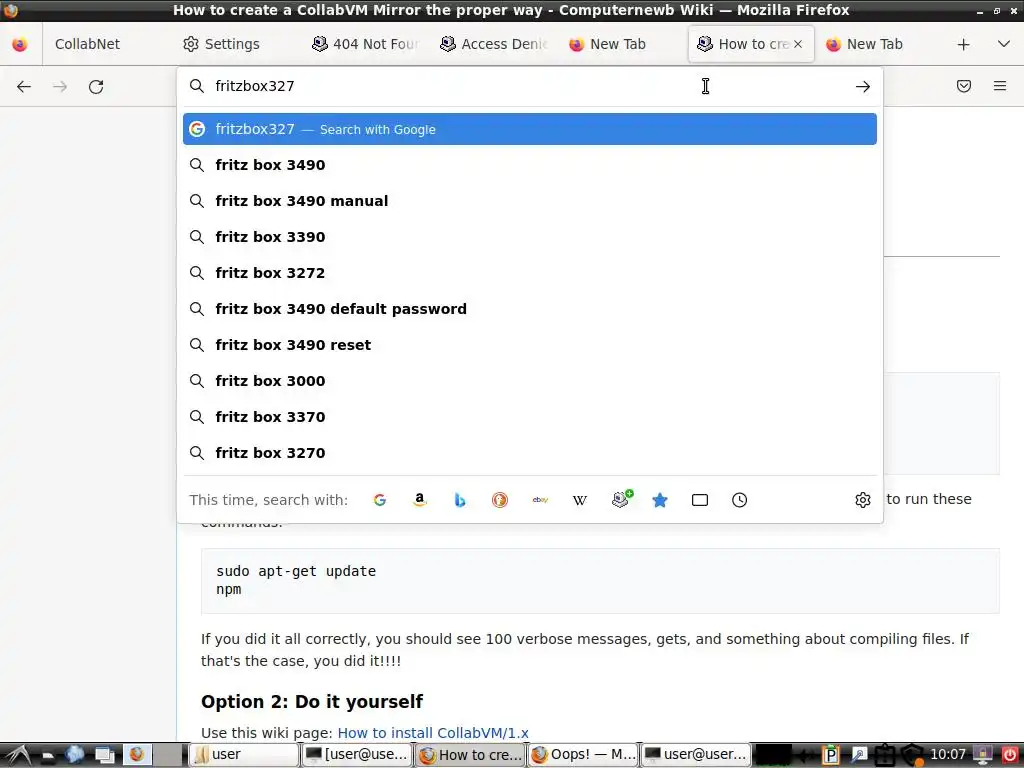Search with eBay one-off engine icon
1024x768 pixels.
click(x=540, y=500)
